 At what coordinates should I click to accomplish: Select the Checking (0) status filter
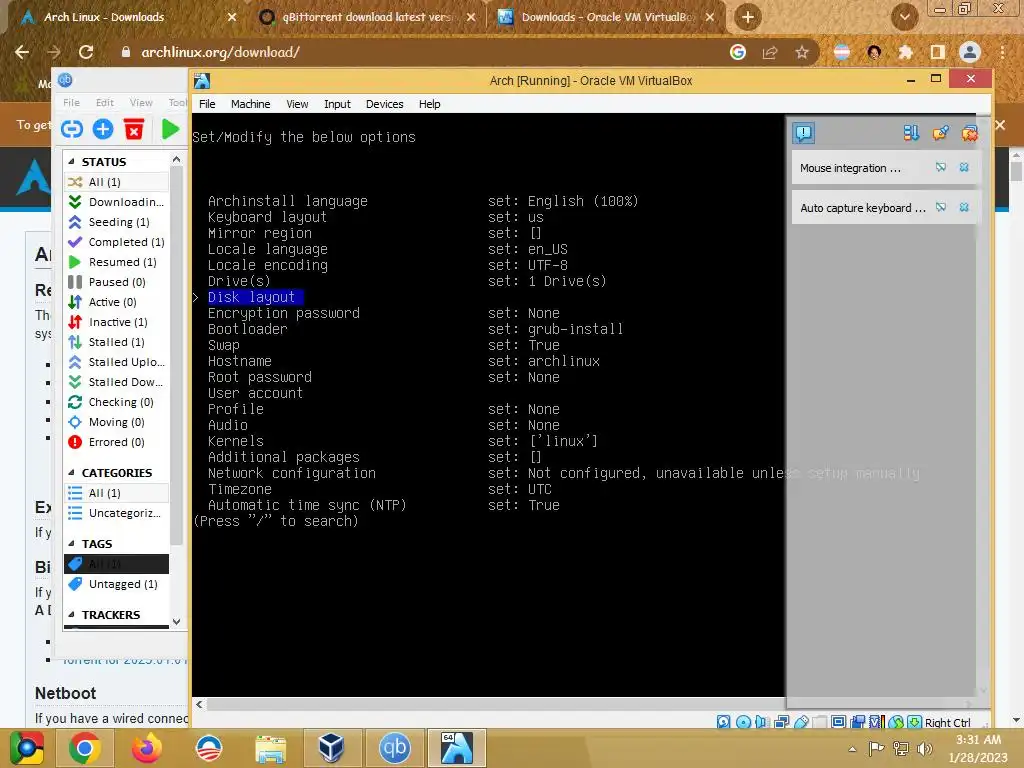(x=118, y=402)
